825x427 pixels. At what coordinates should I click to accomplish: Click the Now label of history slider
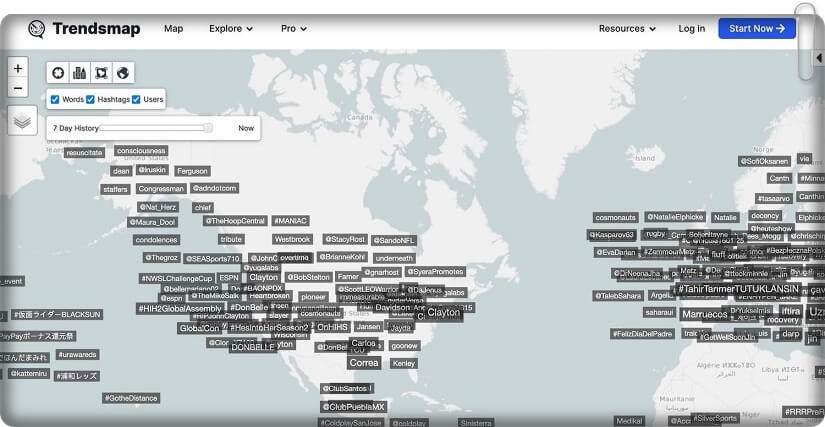(246, 128)
